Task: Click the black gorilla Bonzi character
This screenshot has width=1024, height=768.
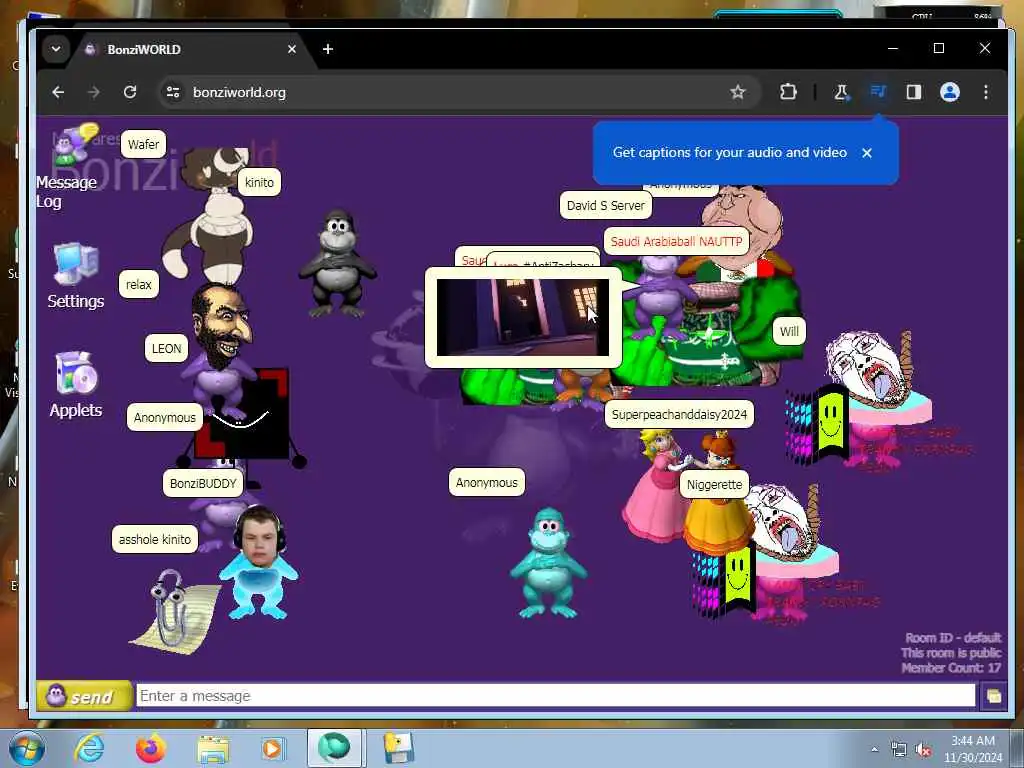Action: [x=337, y=264]
